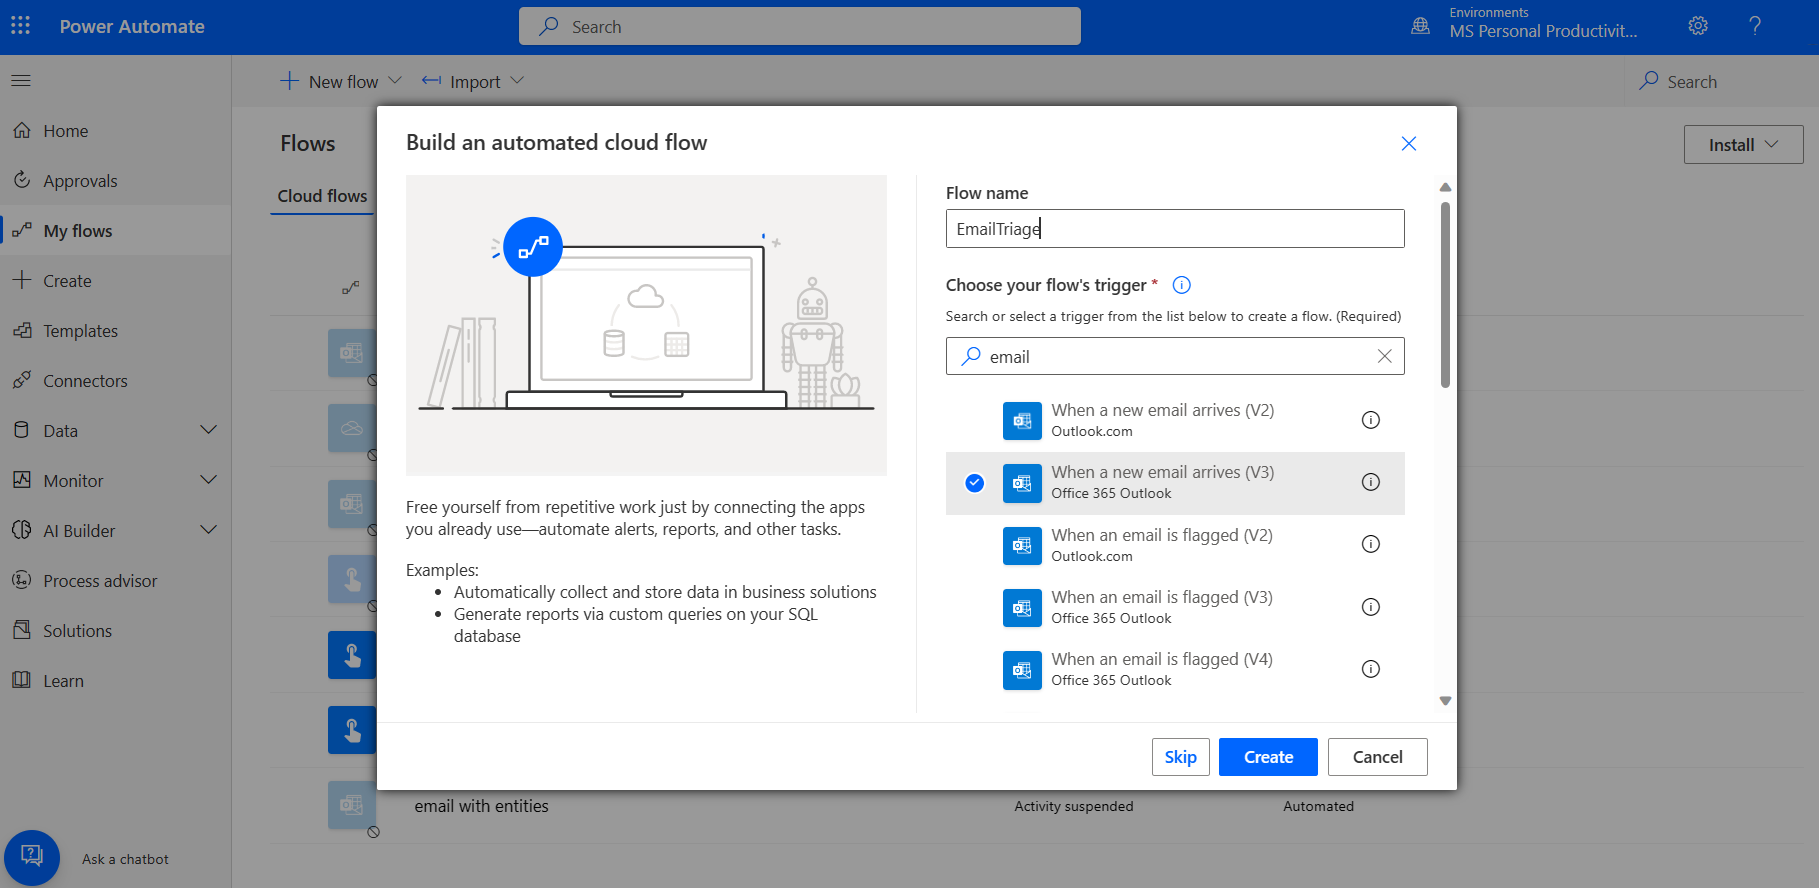The image size is (1819, 888).
Task: Collapse the left navigation hamburger menu
Action: click(21, 80)
